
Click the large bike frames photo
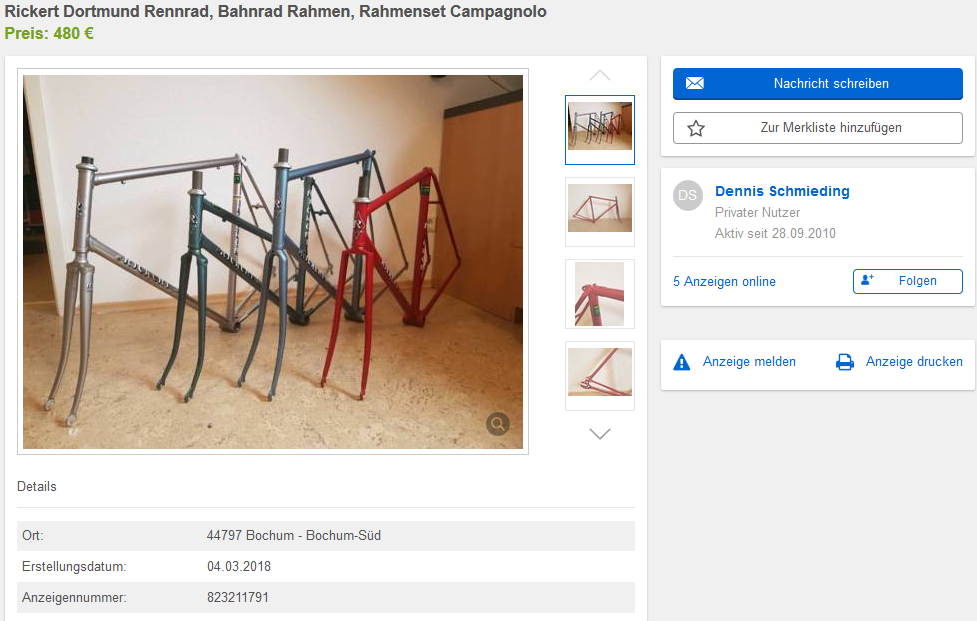pyautogui.click(x=272, y=262)
